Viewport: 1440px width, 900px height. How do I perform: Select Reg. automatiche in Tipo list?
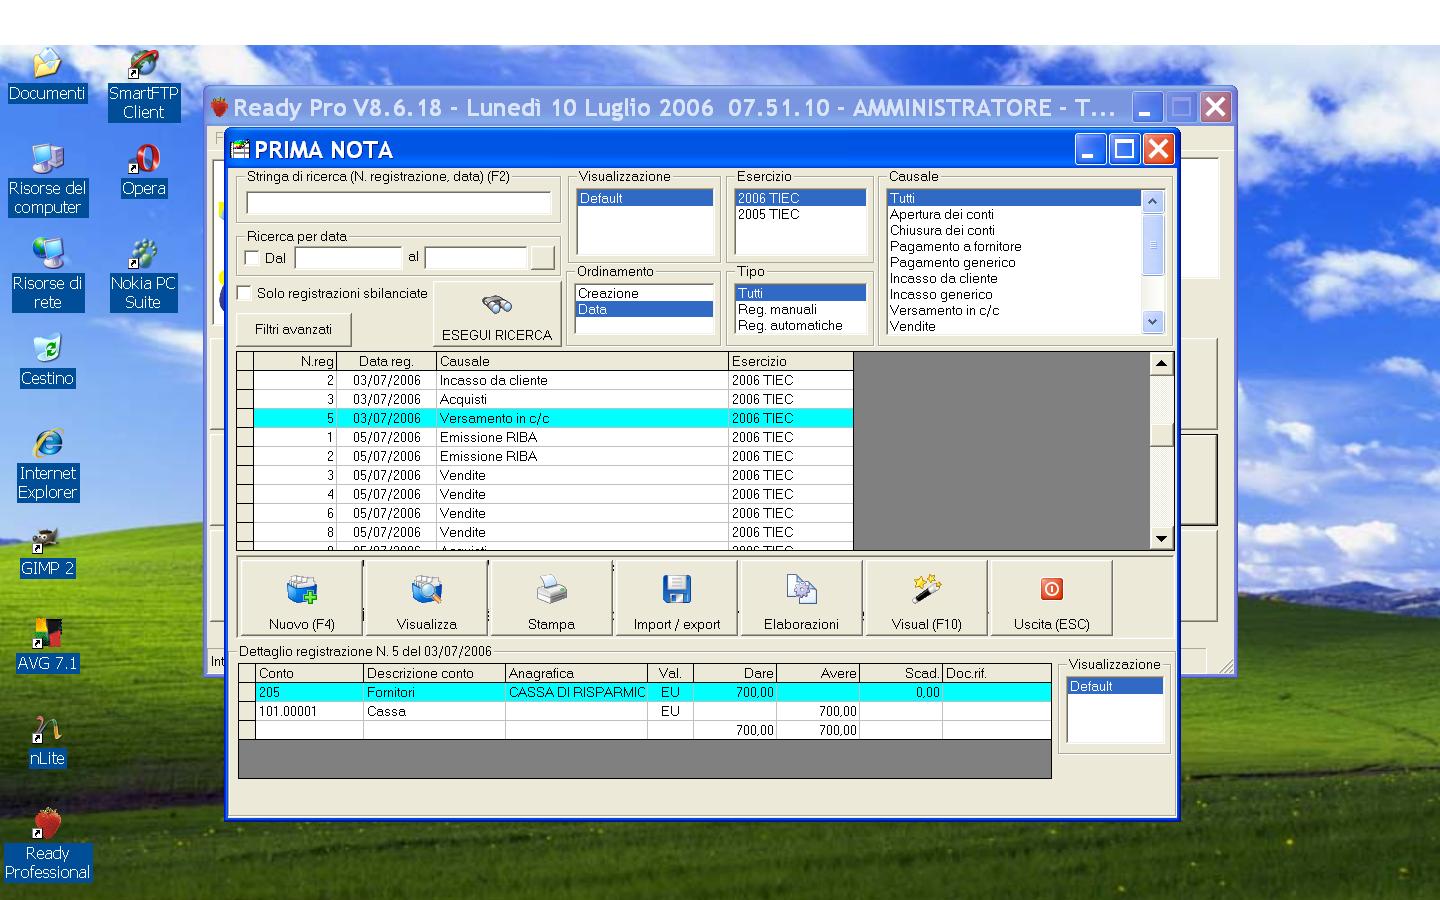[x=800, y=325]
